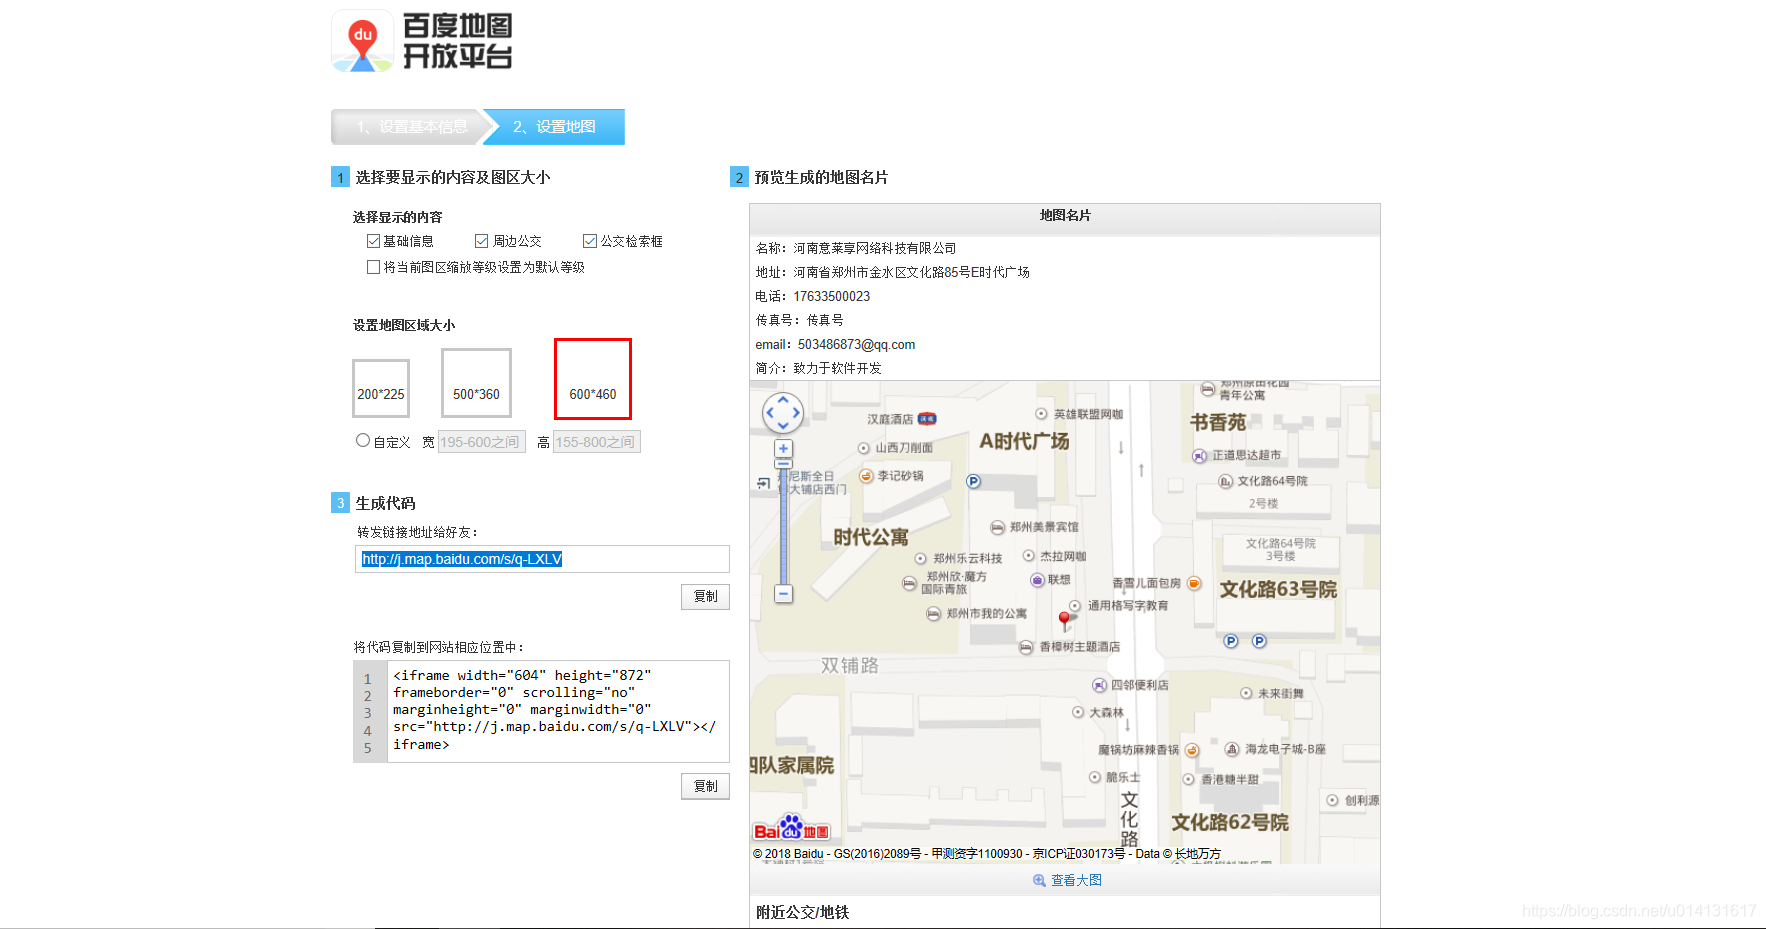Image resolution: width=1766 pixels, height=929 pixels.
Task: Click the 李记砂锅 restaurant icon
Action: (867, 476)
